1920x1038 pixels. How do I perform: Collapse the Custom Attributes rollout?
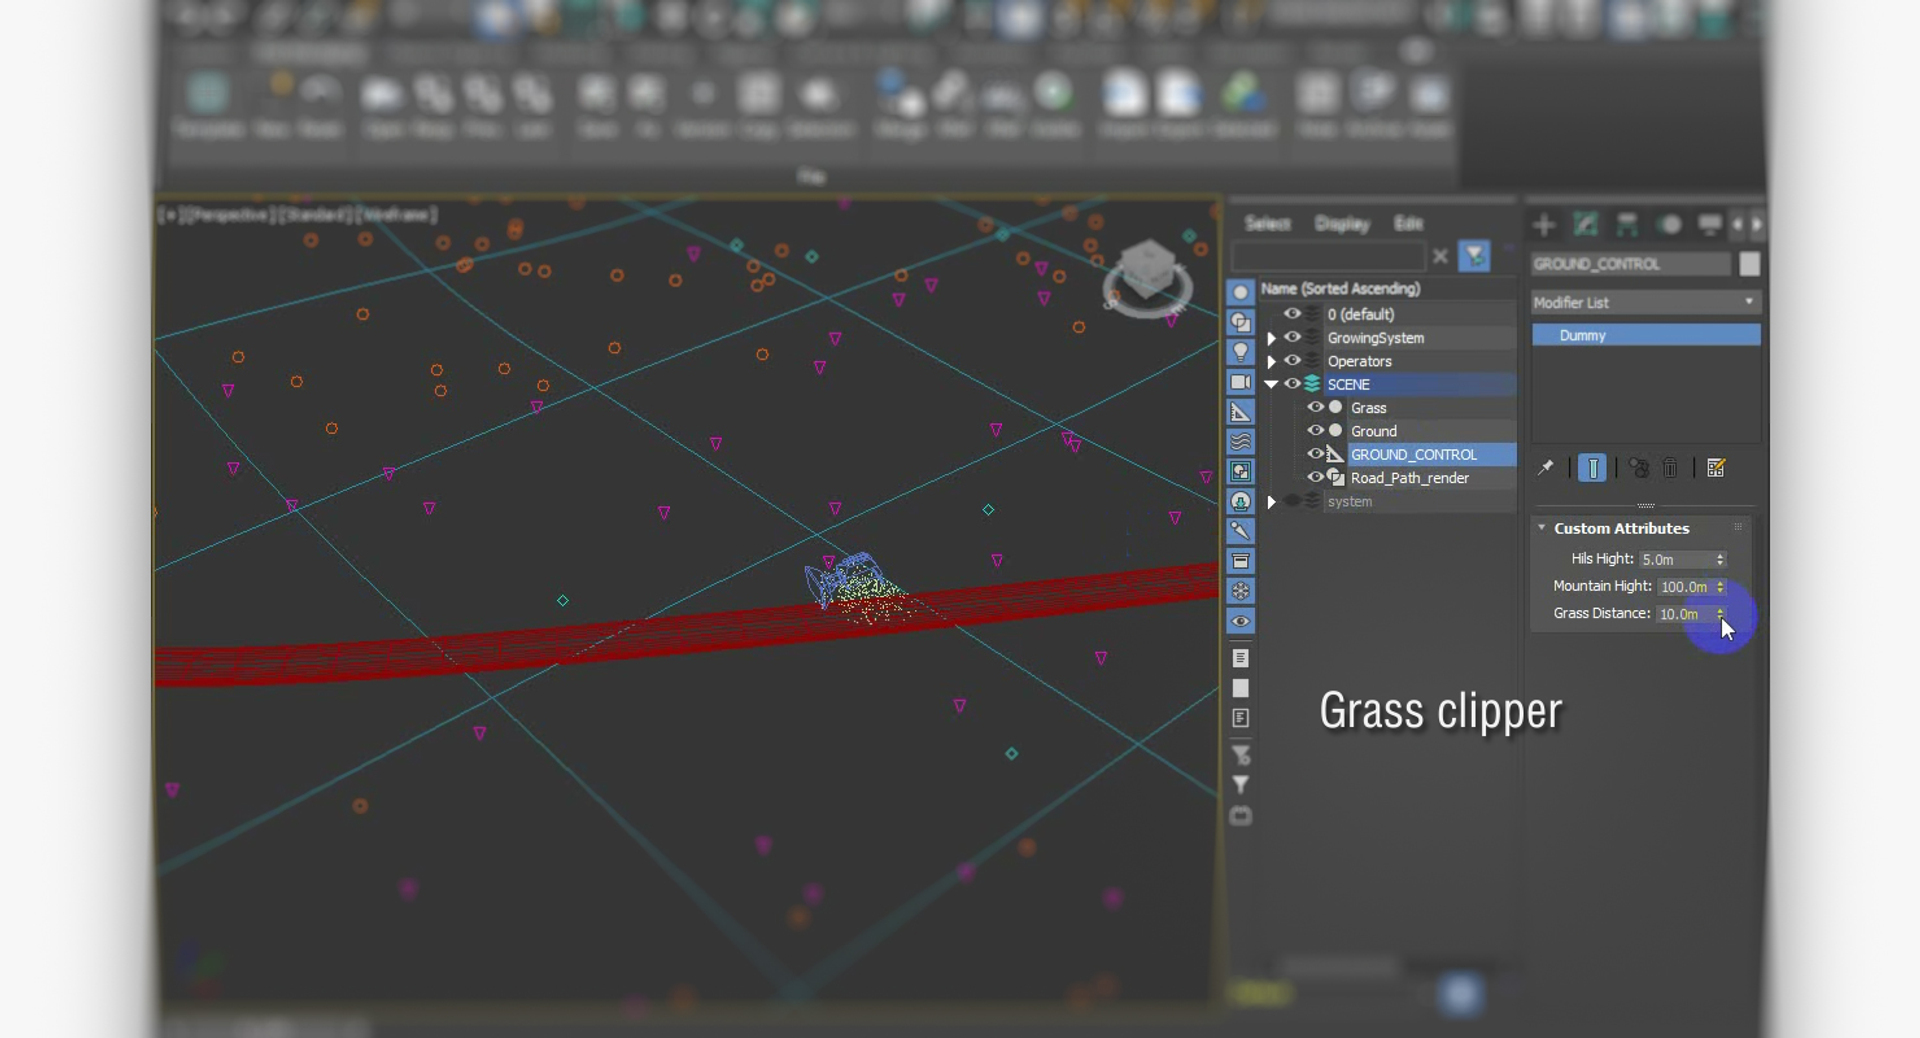point(1541,527)
